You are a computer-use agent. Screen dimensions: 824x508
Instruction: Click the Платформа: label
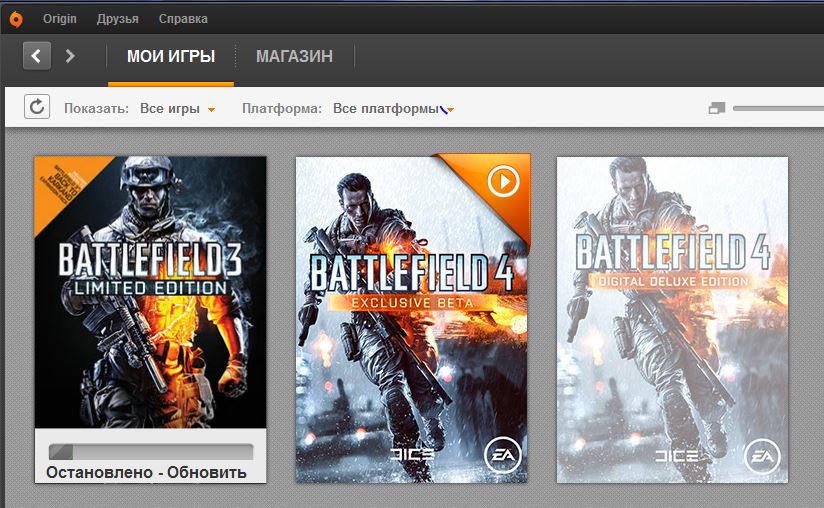point(282,109)
